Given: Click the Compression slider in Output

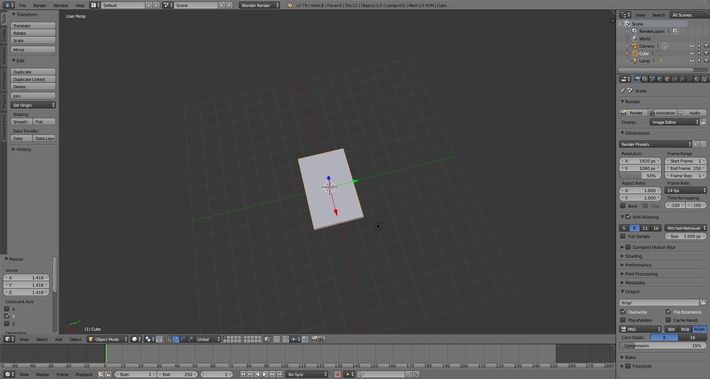Looking at the screenshot, I should coord(662,345).
